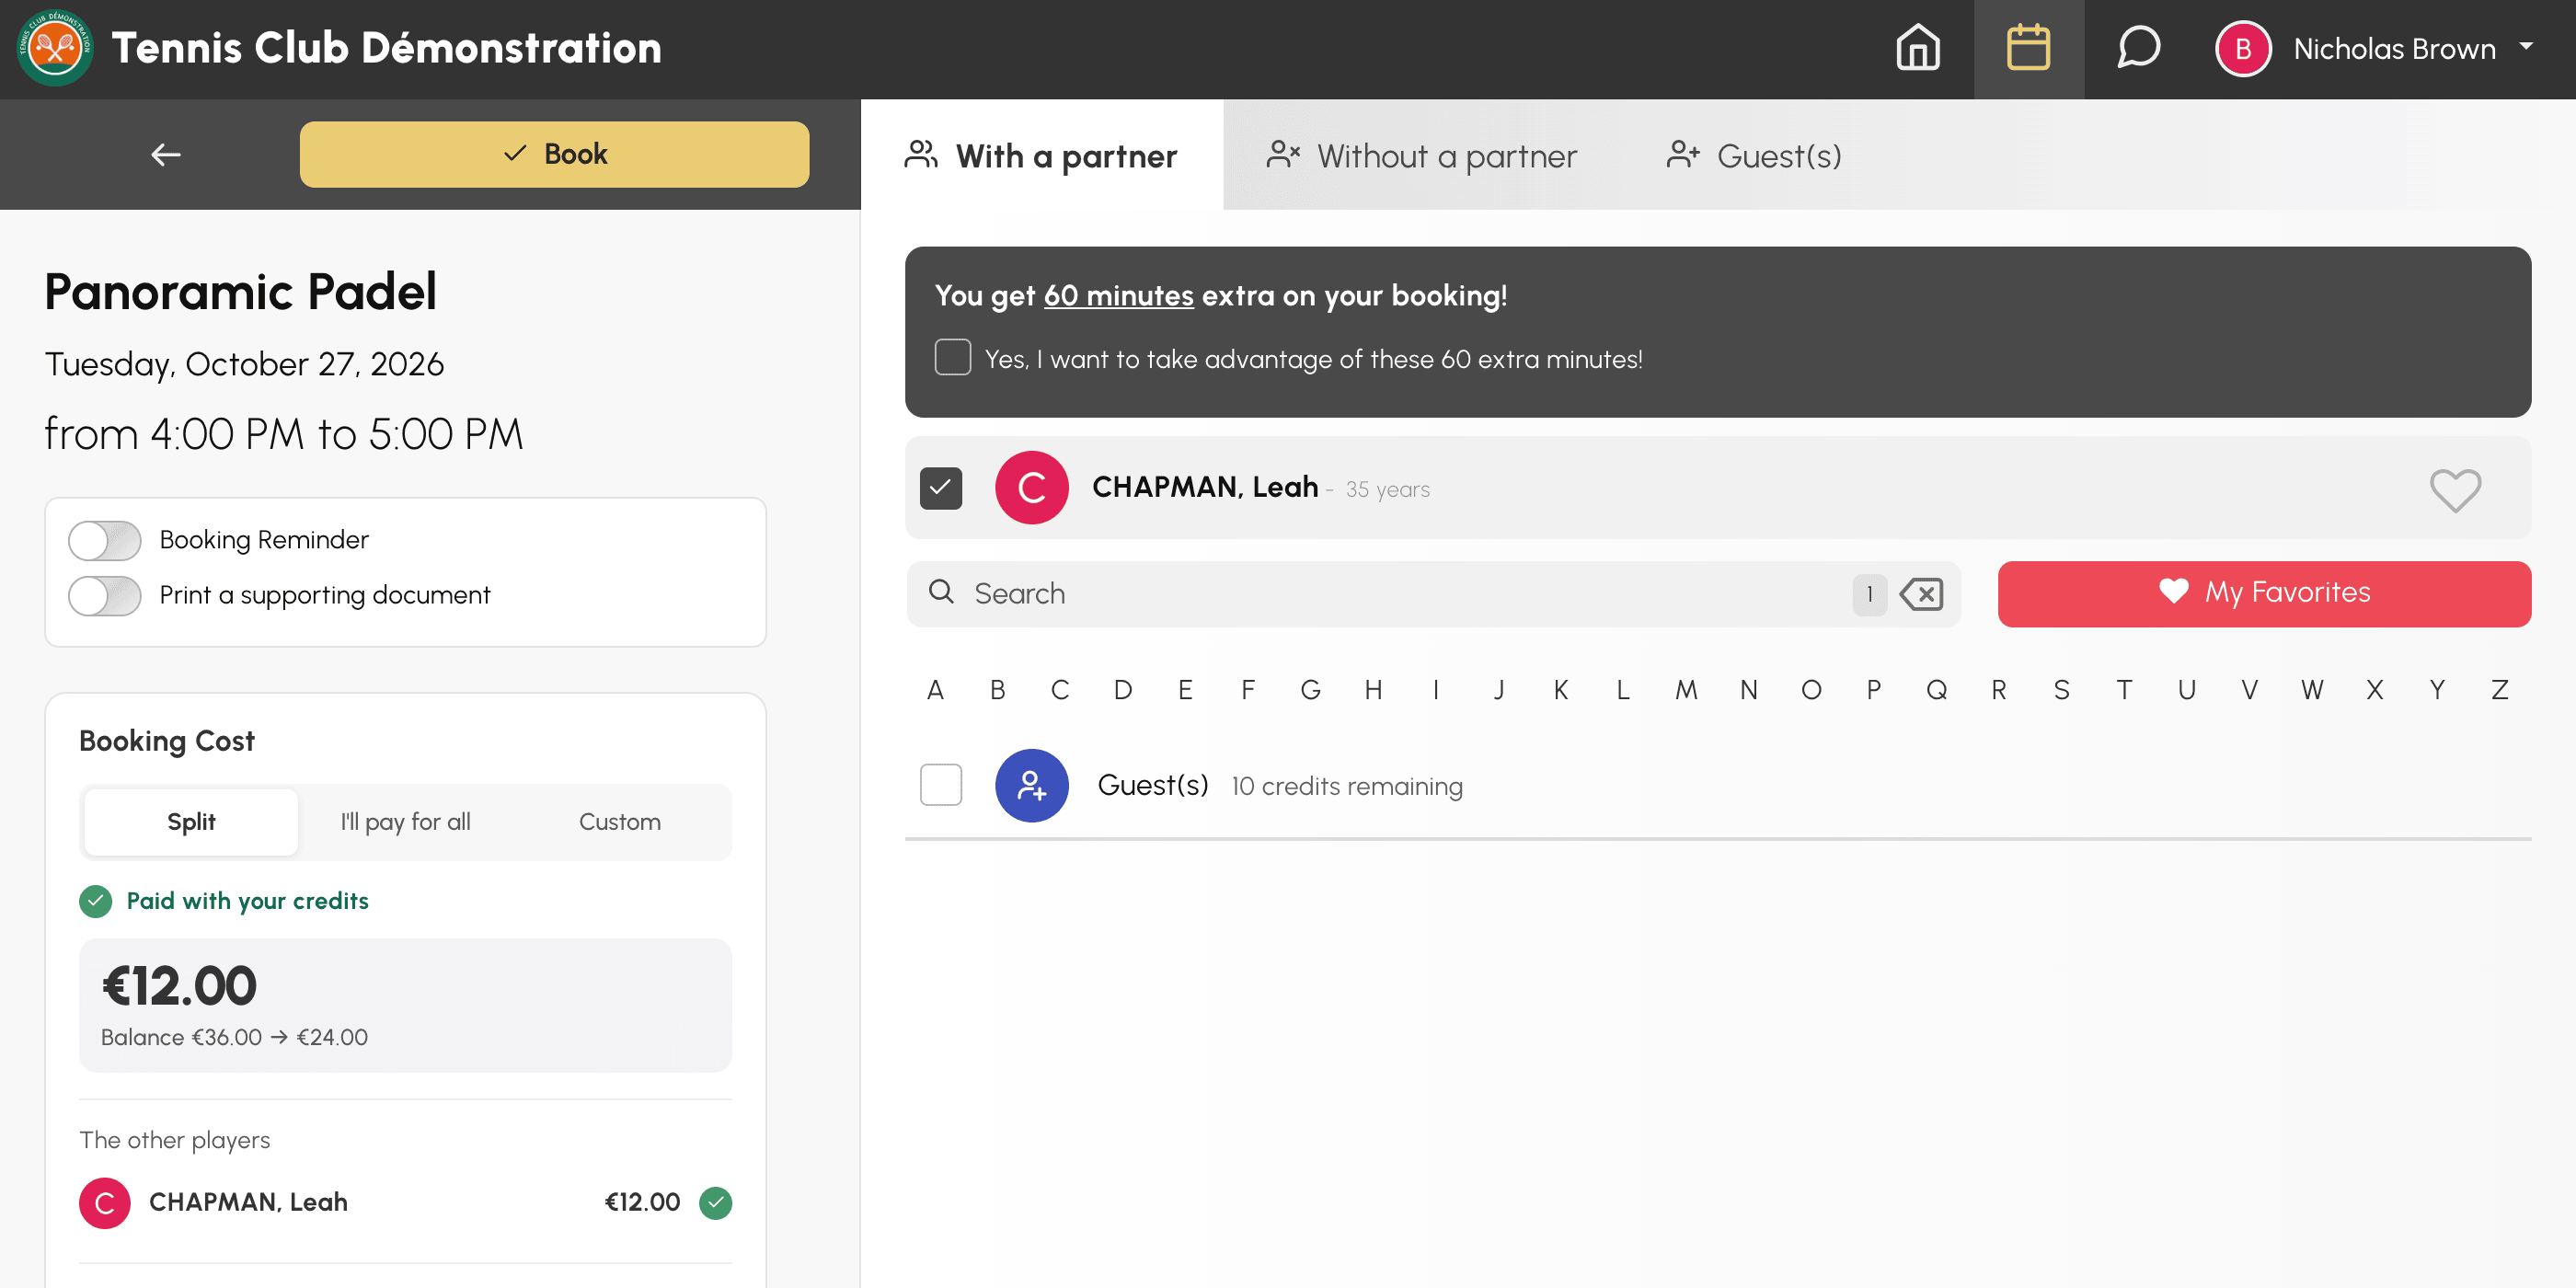
Task: Switch to Without a partner tab
Action: pos(1421,155)
